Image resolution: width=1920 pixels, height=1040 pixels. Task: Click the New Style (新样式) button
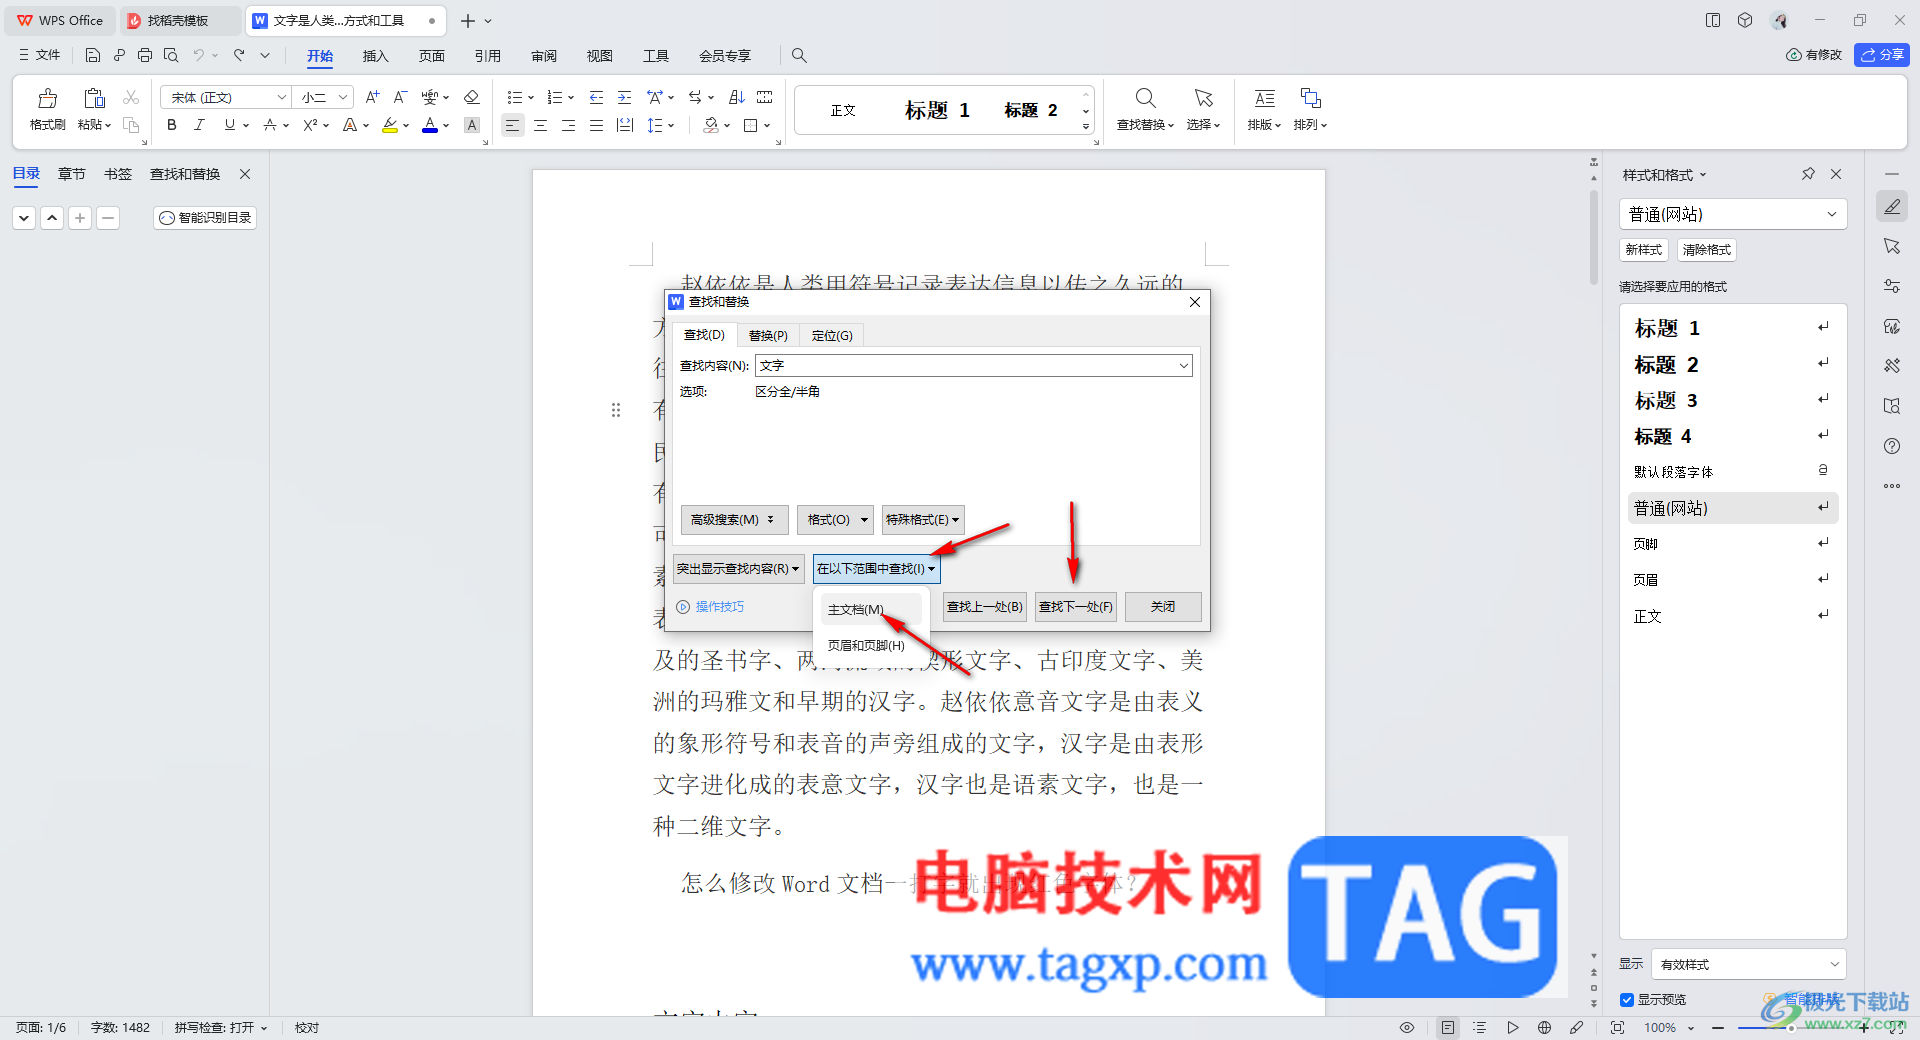point(1644,250)
